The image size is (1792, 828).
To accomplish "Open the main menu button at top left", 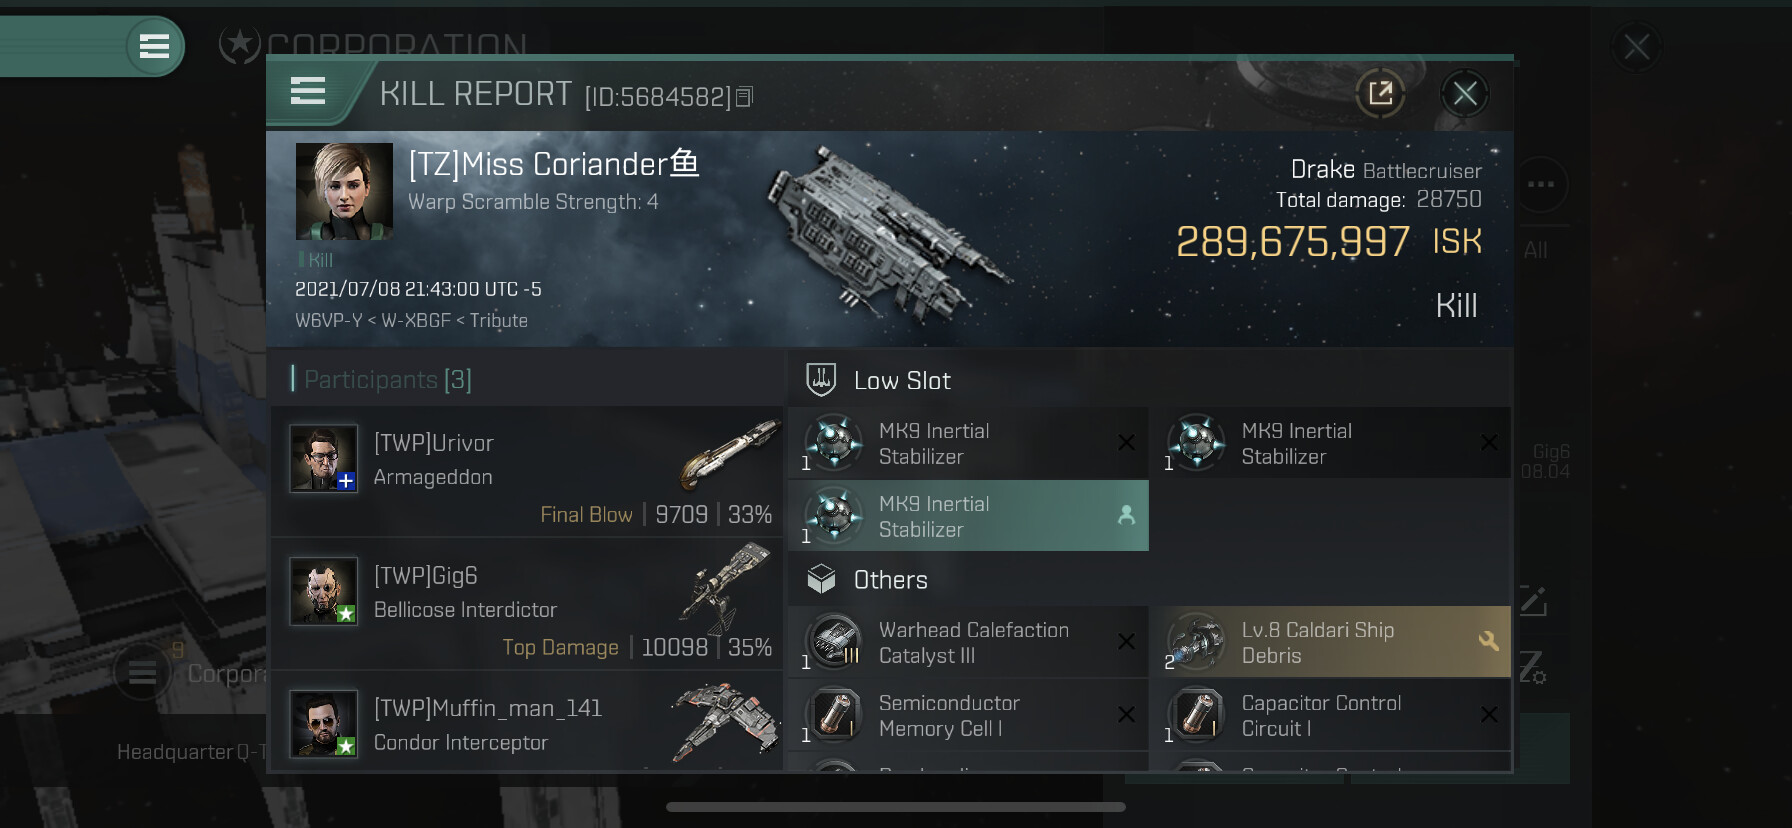I will click(154, 46).
